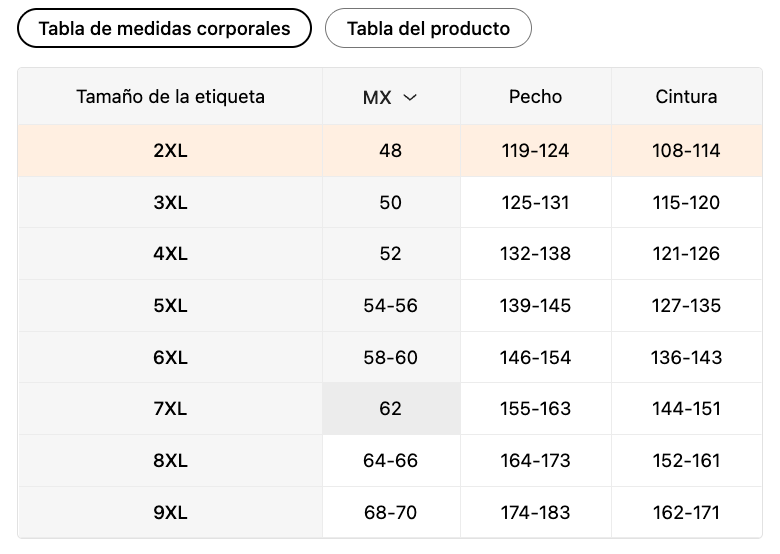Click the Tamaño de la etiqueta header
780x554 pixels.
pyautogui.click(x=170, y=97)
